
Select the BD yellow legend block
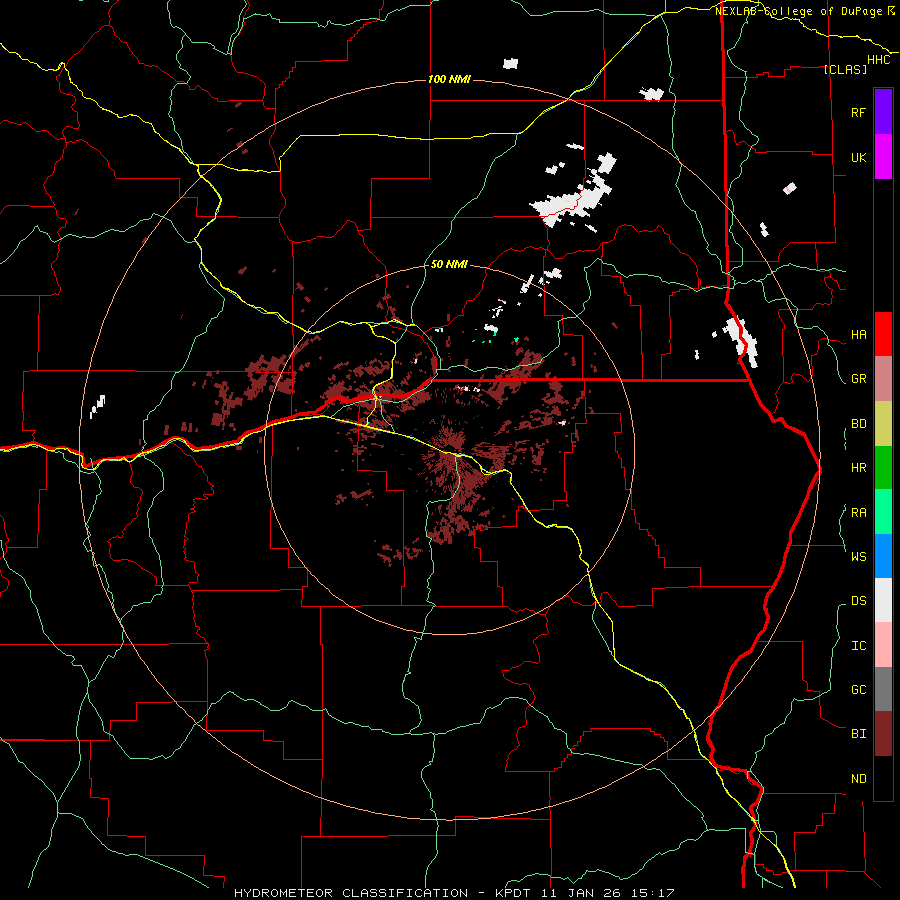coord(883,424)
